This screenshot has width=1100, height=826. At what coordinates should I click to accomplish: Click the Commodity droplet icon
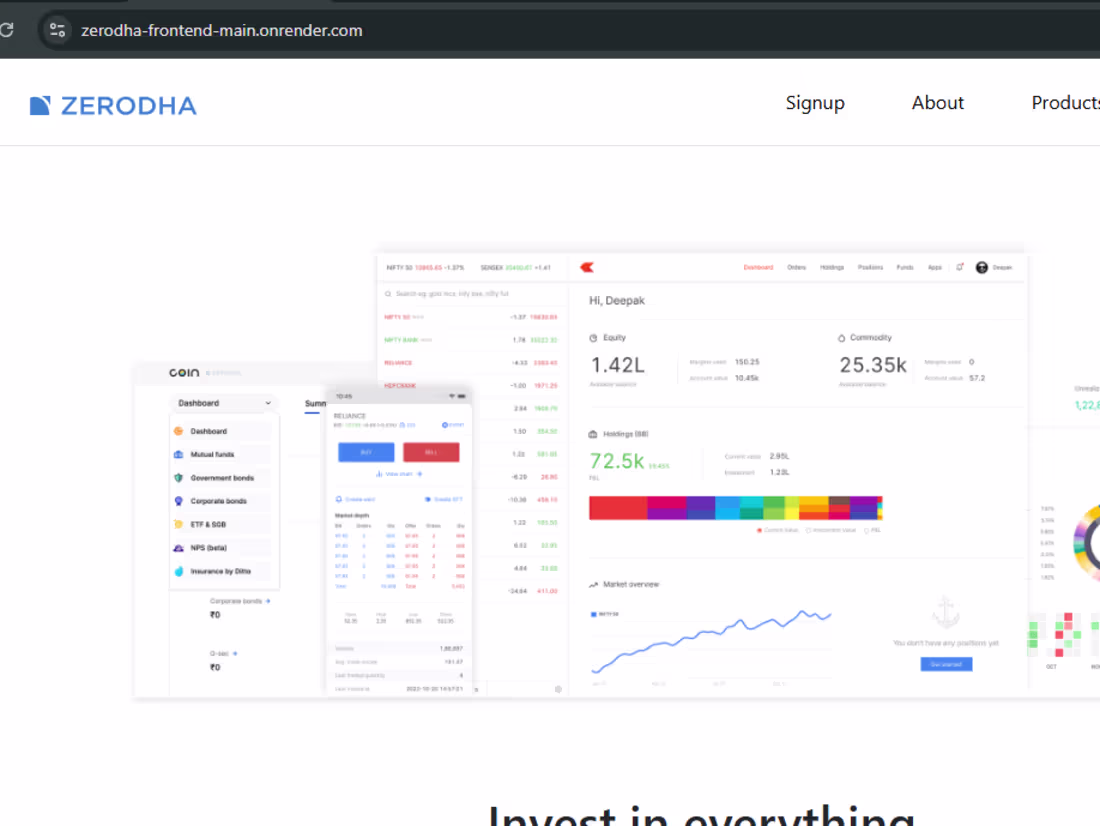click(841, 338)
